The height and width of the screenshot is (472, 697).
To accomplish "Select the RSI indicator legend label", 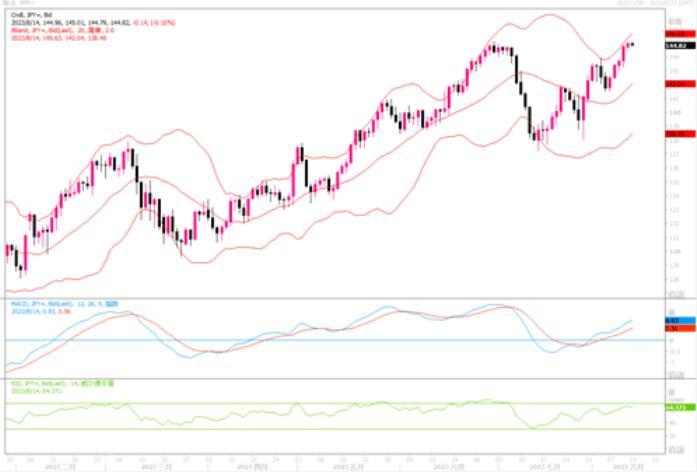I will pyautogui.click(x=62, y=383).
